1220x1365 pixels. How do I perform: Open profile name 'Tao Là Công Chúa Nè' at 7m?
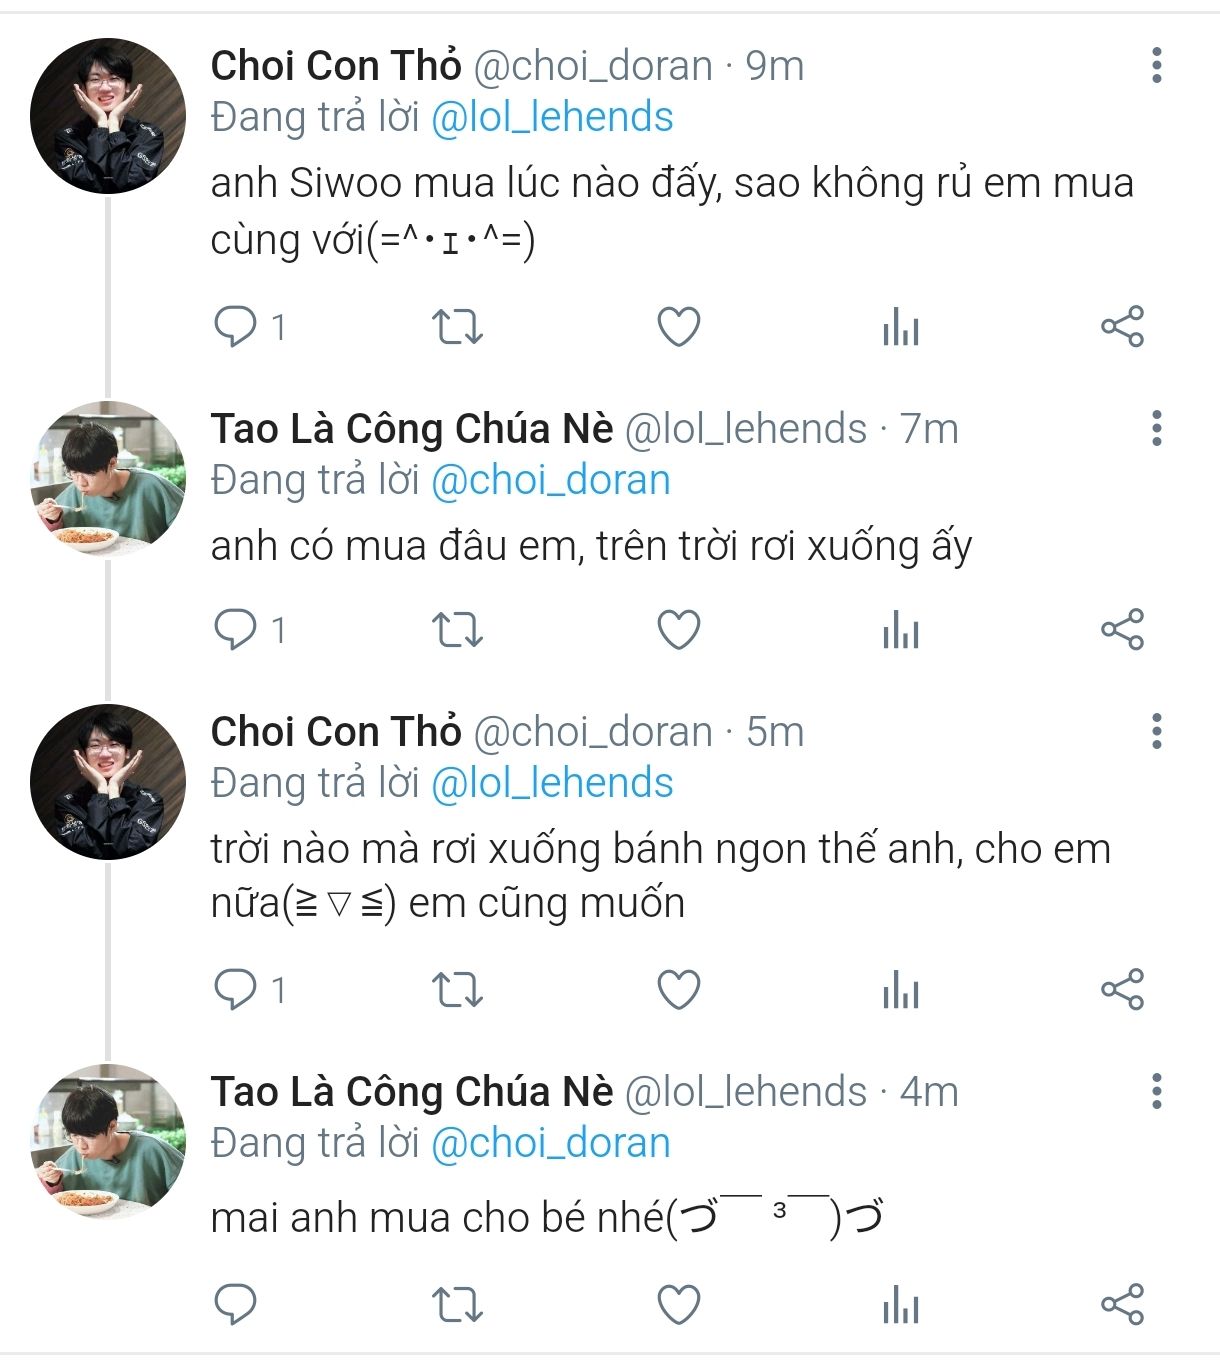pyautogui.click(x=411, y=429)
